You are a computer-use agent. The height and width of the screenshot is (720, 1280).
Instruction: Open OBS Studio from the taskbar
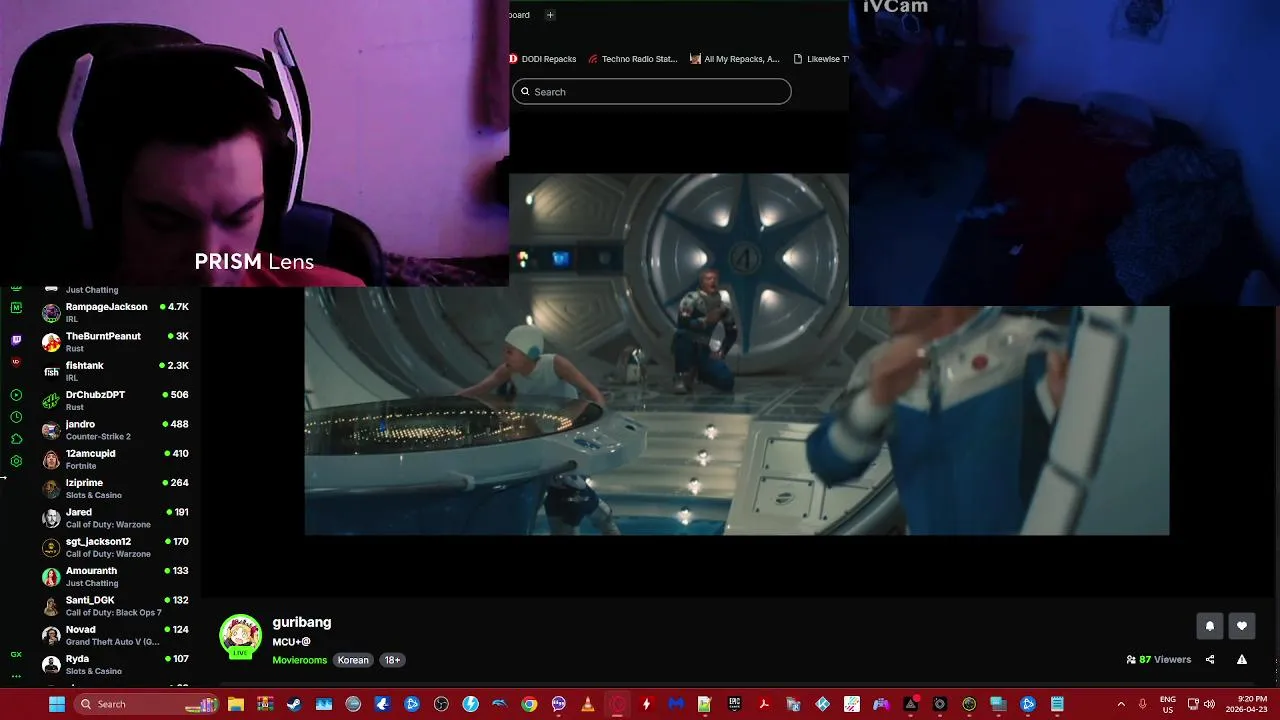(441, 704)
